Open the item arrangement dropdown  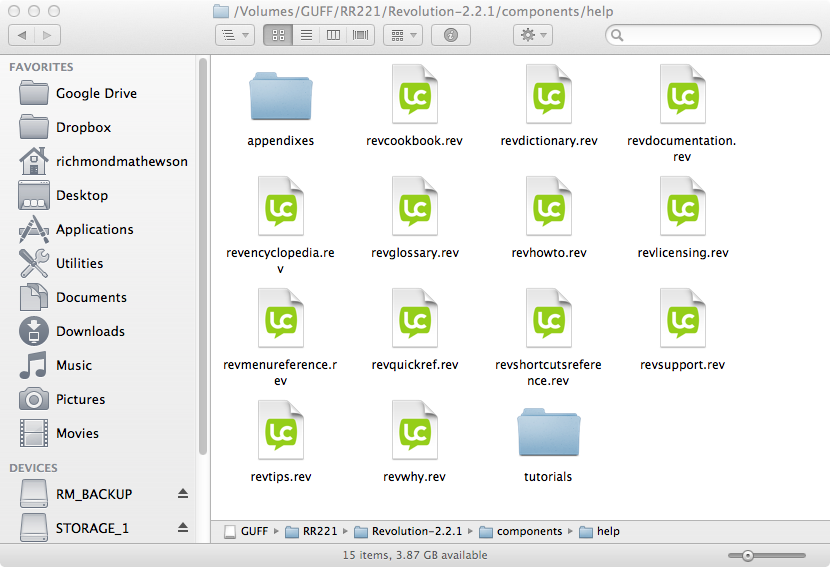coord(404,35)
